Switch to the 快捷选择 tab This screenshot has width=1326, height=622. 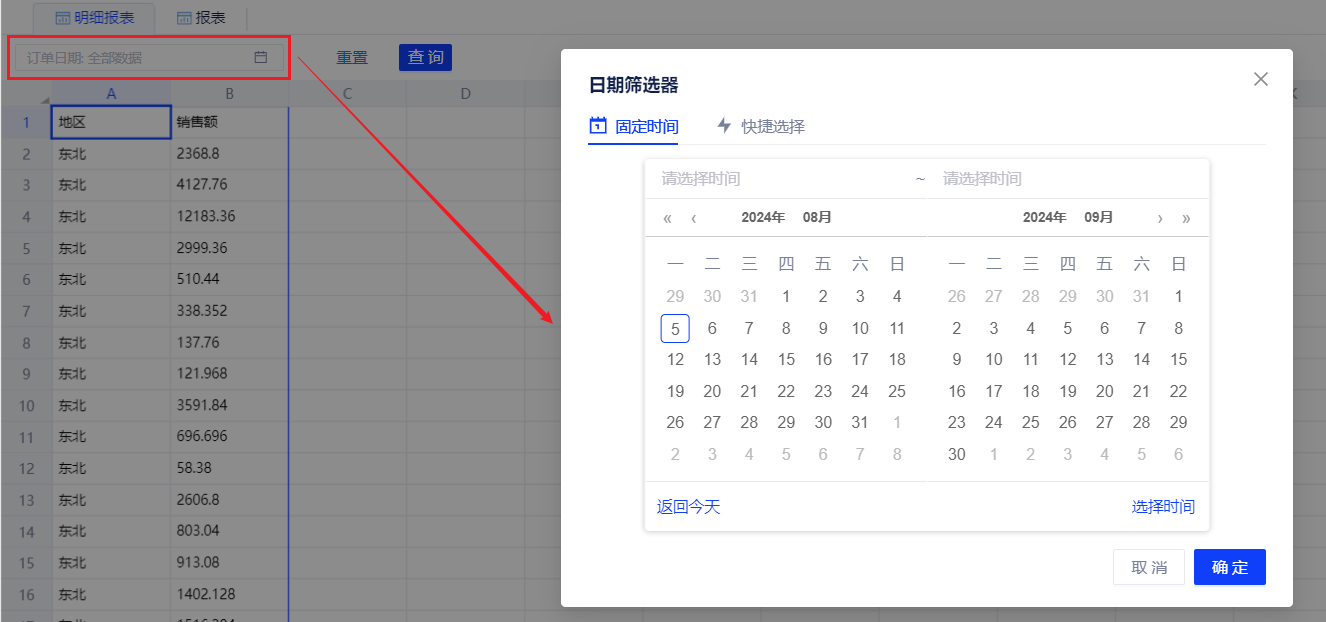point(761,126)
